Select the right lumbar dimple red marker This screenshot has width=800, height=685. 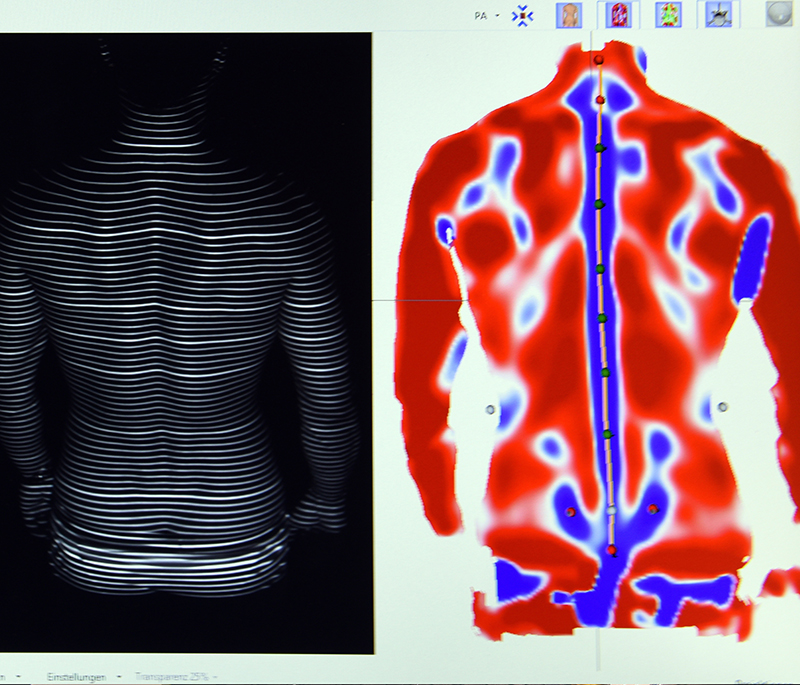[652, 509]
